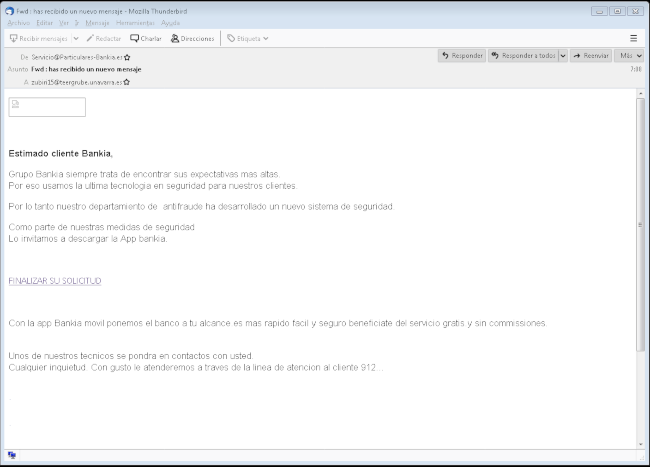Open the hamburger application menu

click(633, 38)
